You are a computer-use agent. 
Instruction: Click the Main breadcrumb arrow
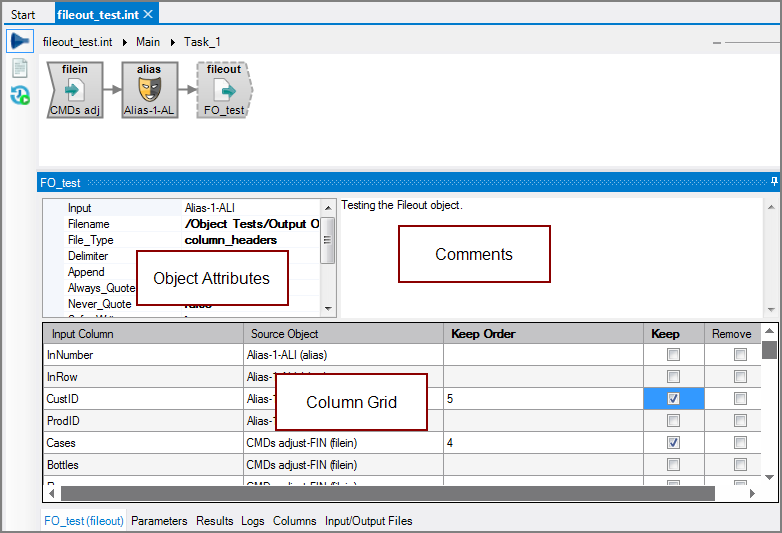(x=174, y=42)
